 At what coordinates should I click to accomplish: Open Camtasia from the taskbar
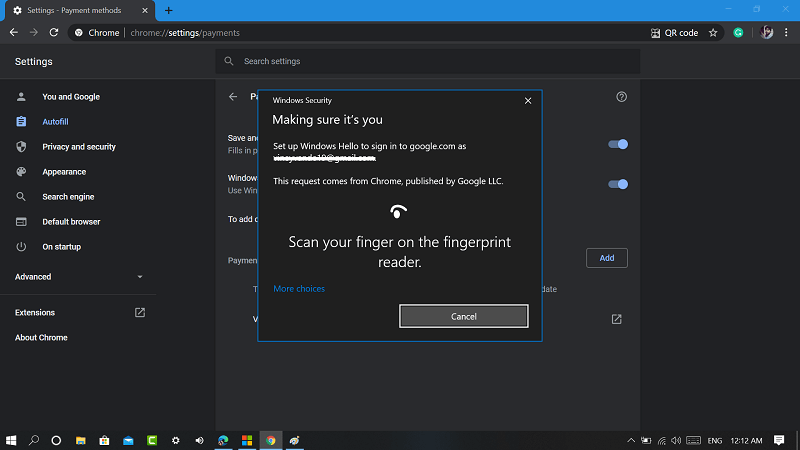point(152,440)
